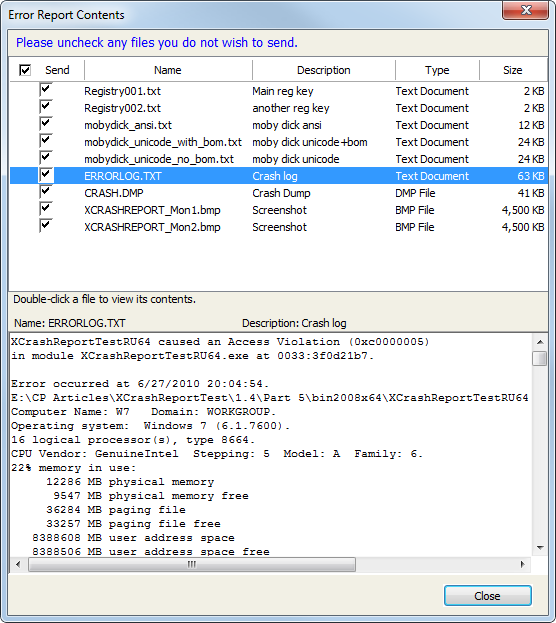Click the 'CPU Vendor: GenuineIntel' log line

(217, 454)
